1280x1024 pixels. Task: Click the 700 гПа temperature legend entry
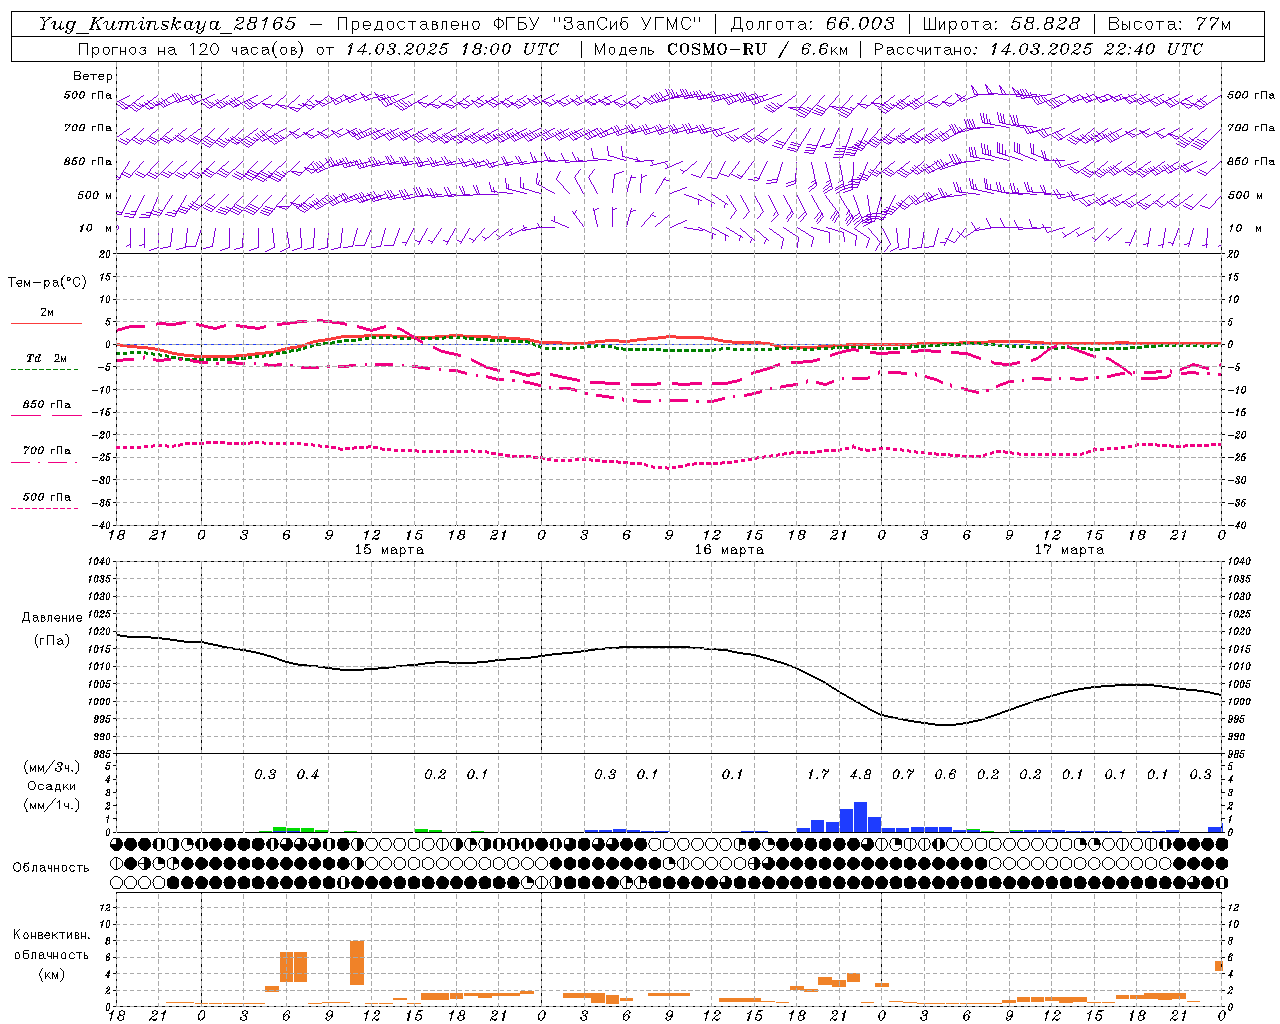pos(47,451)
